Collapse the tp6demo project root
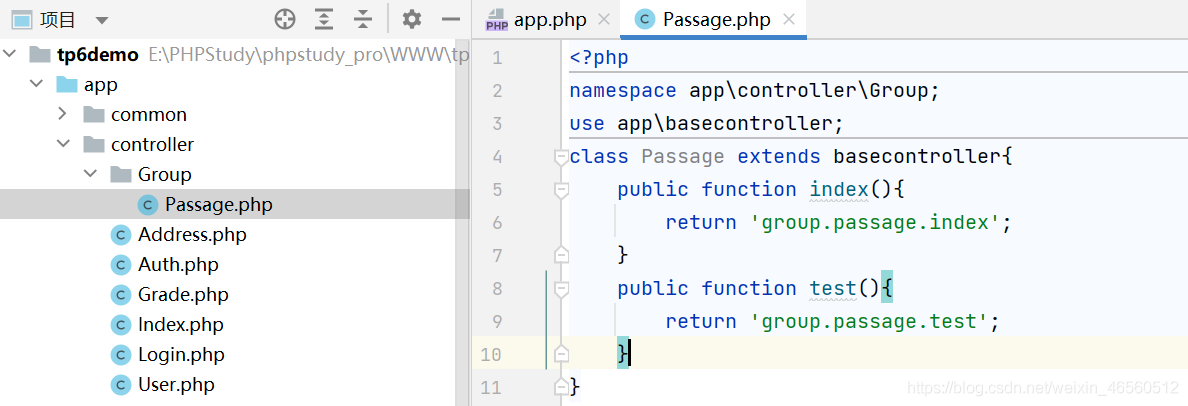 point(10,55)
